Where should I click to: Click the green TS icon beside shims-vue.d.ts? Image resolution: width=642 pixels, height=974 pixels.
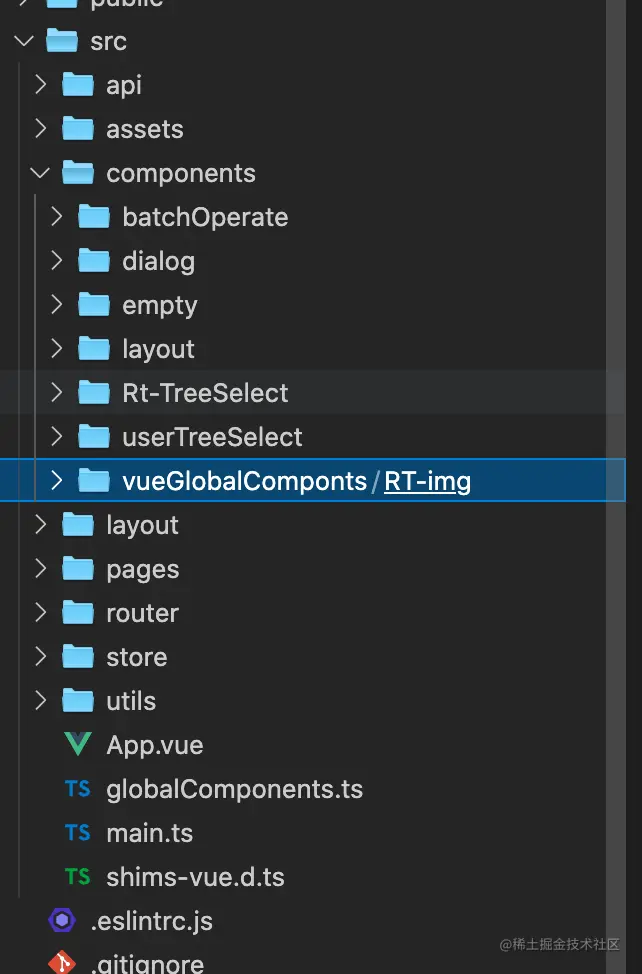tap(78, 877)
